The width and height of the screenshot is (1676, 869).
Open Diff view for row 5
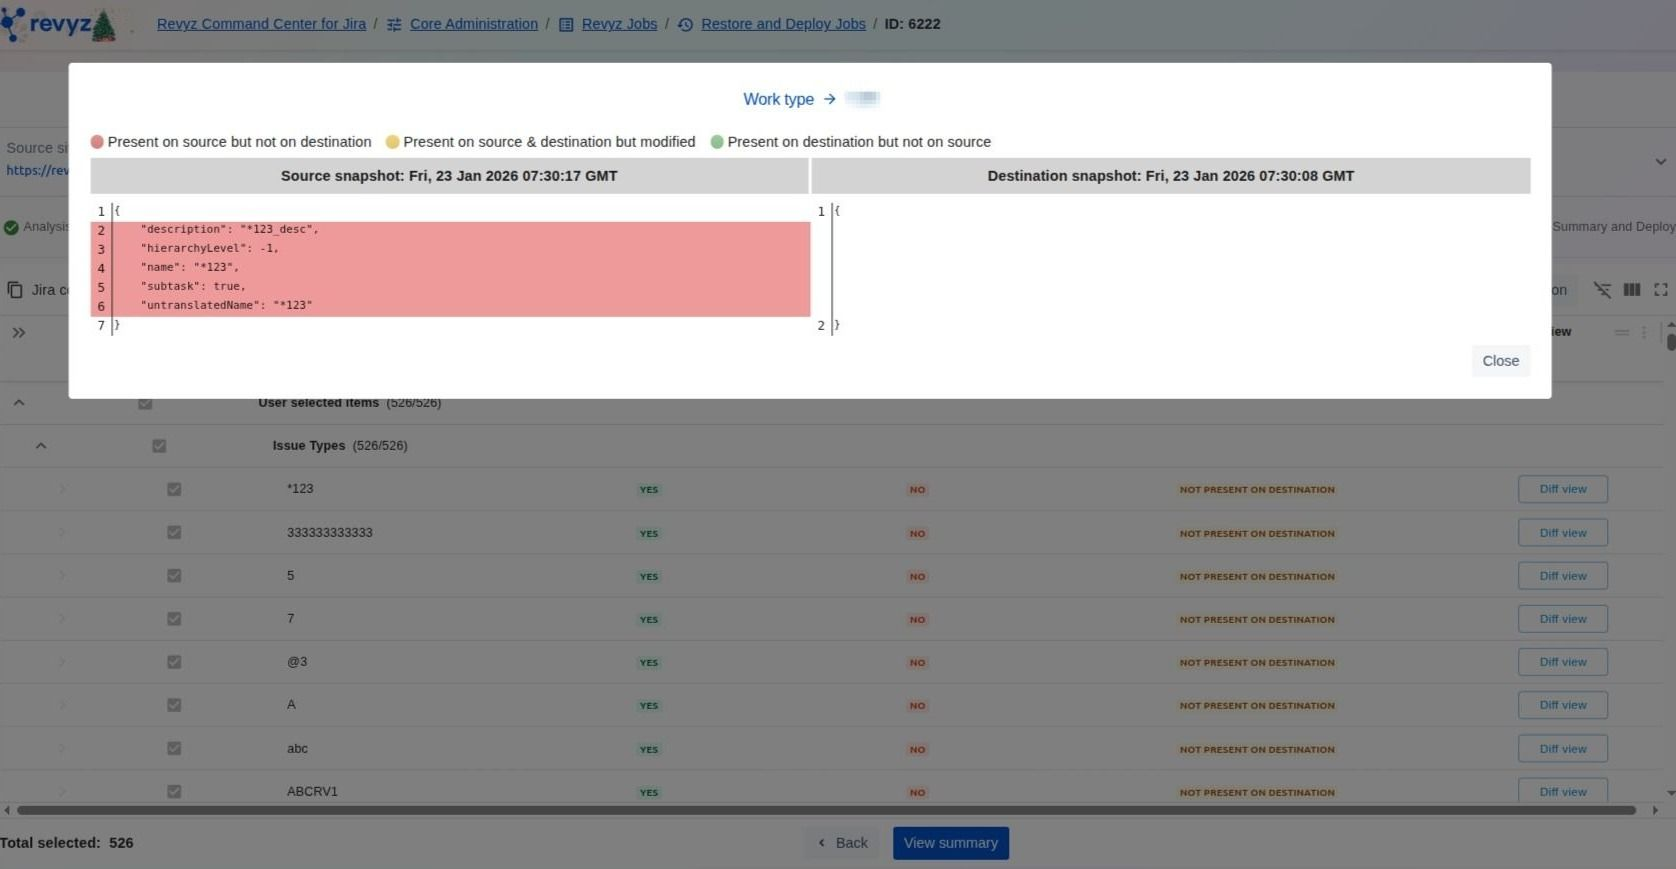1562,576
